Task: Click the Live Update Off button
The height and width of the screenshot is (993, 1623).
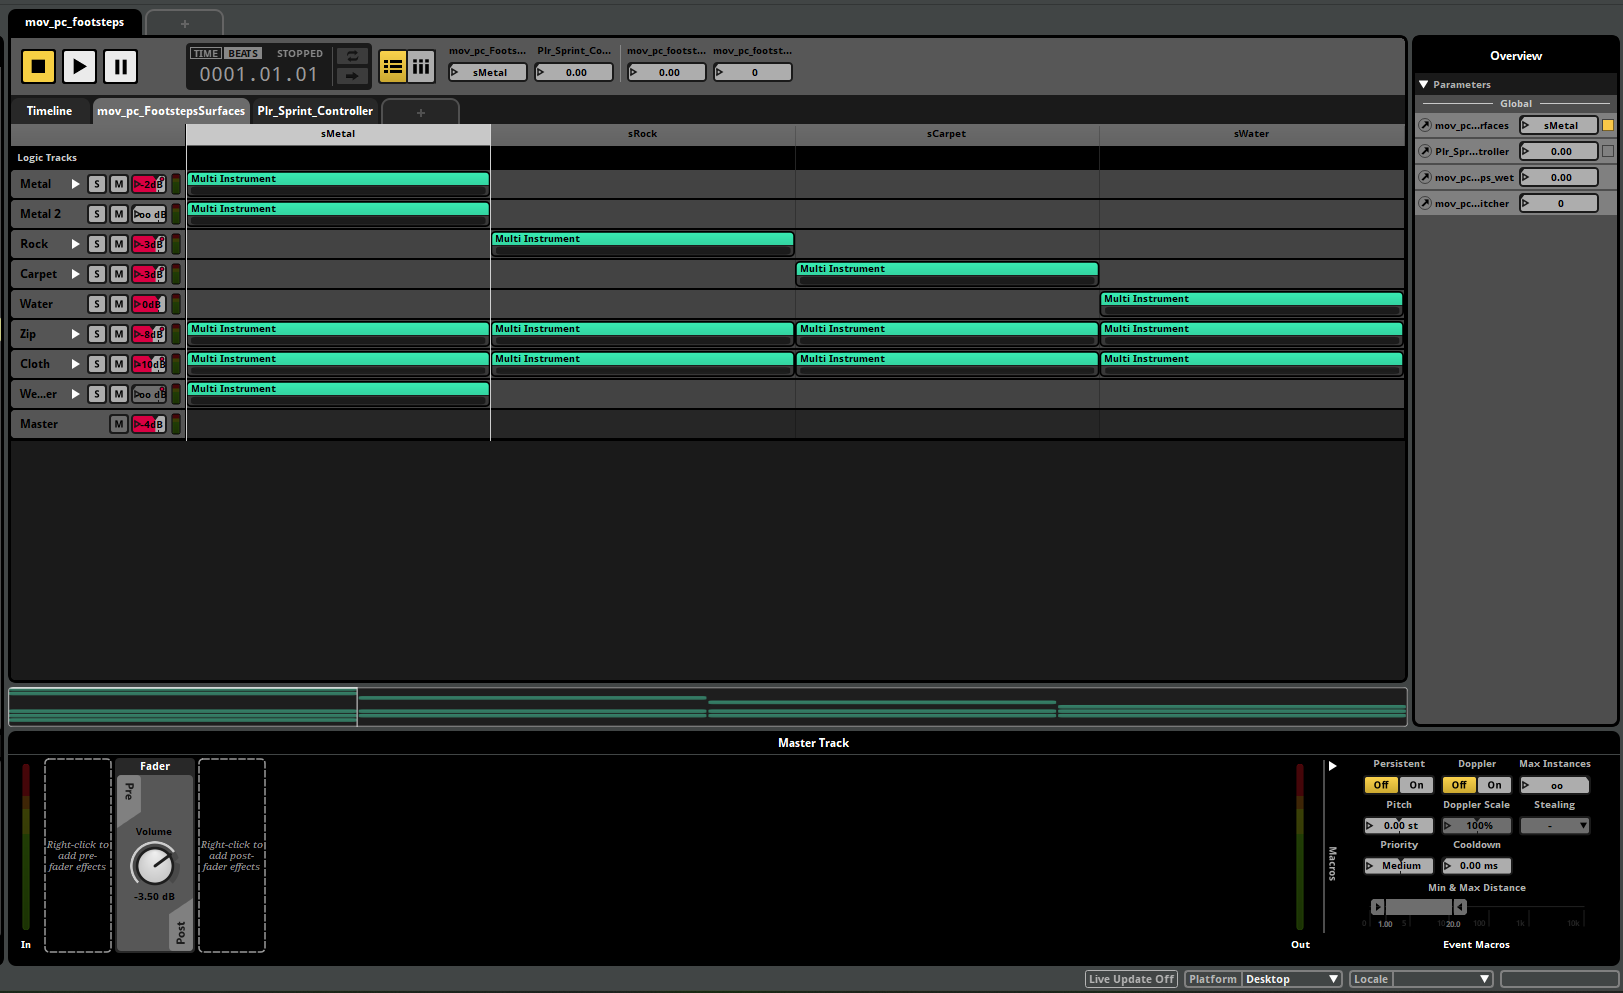Action: (1131, 979)
